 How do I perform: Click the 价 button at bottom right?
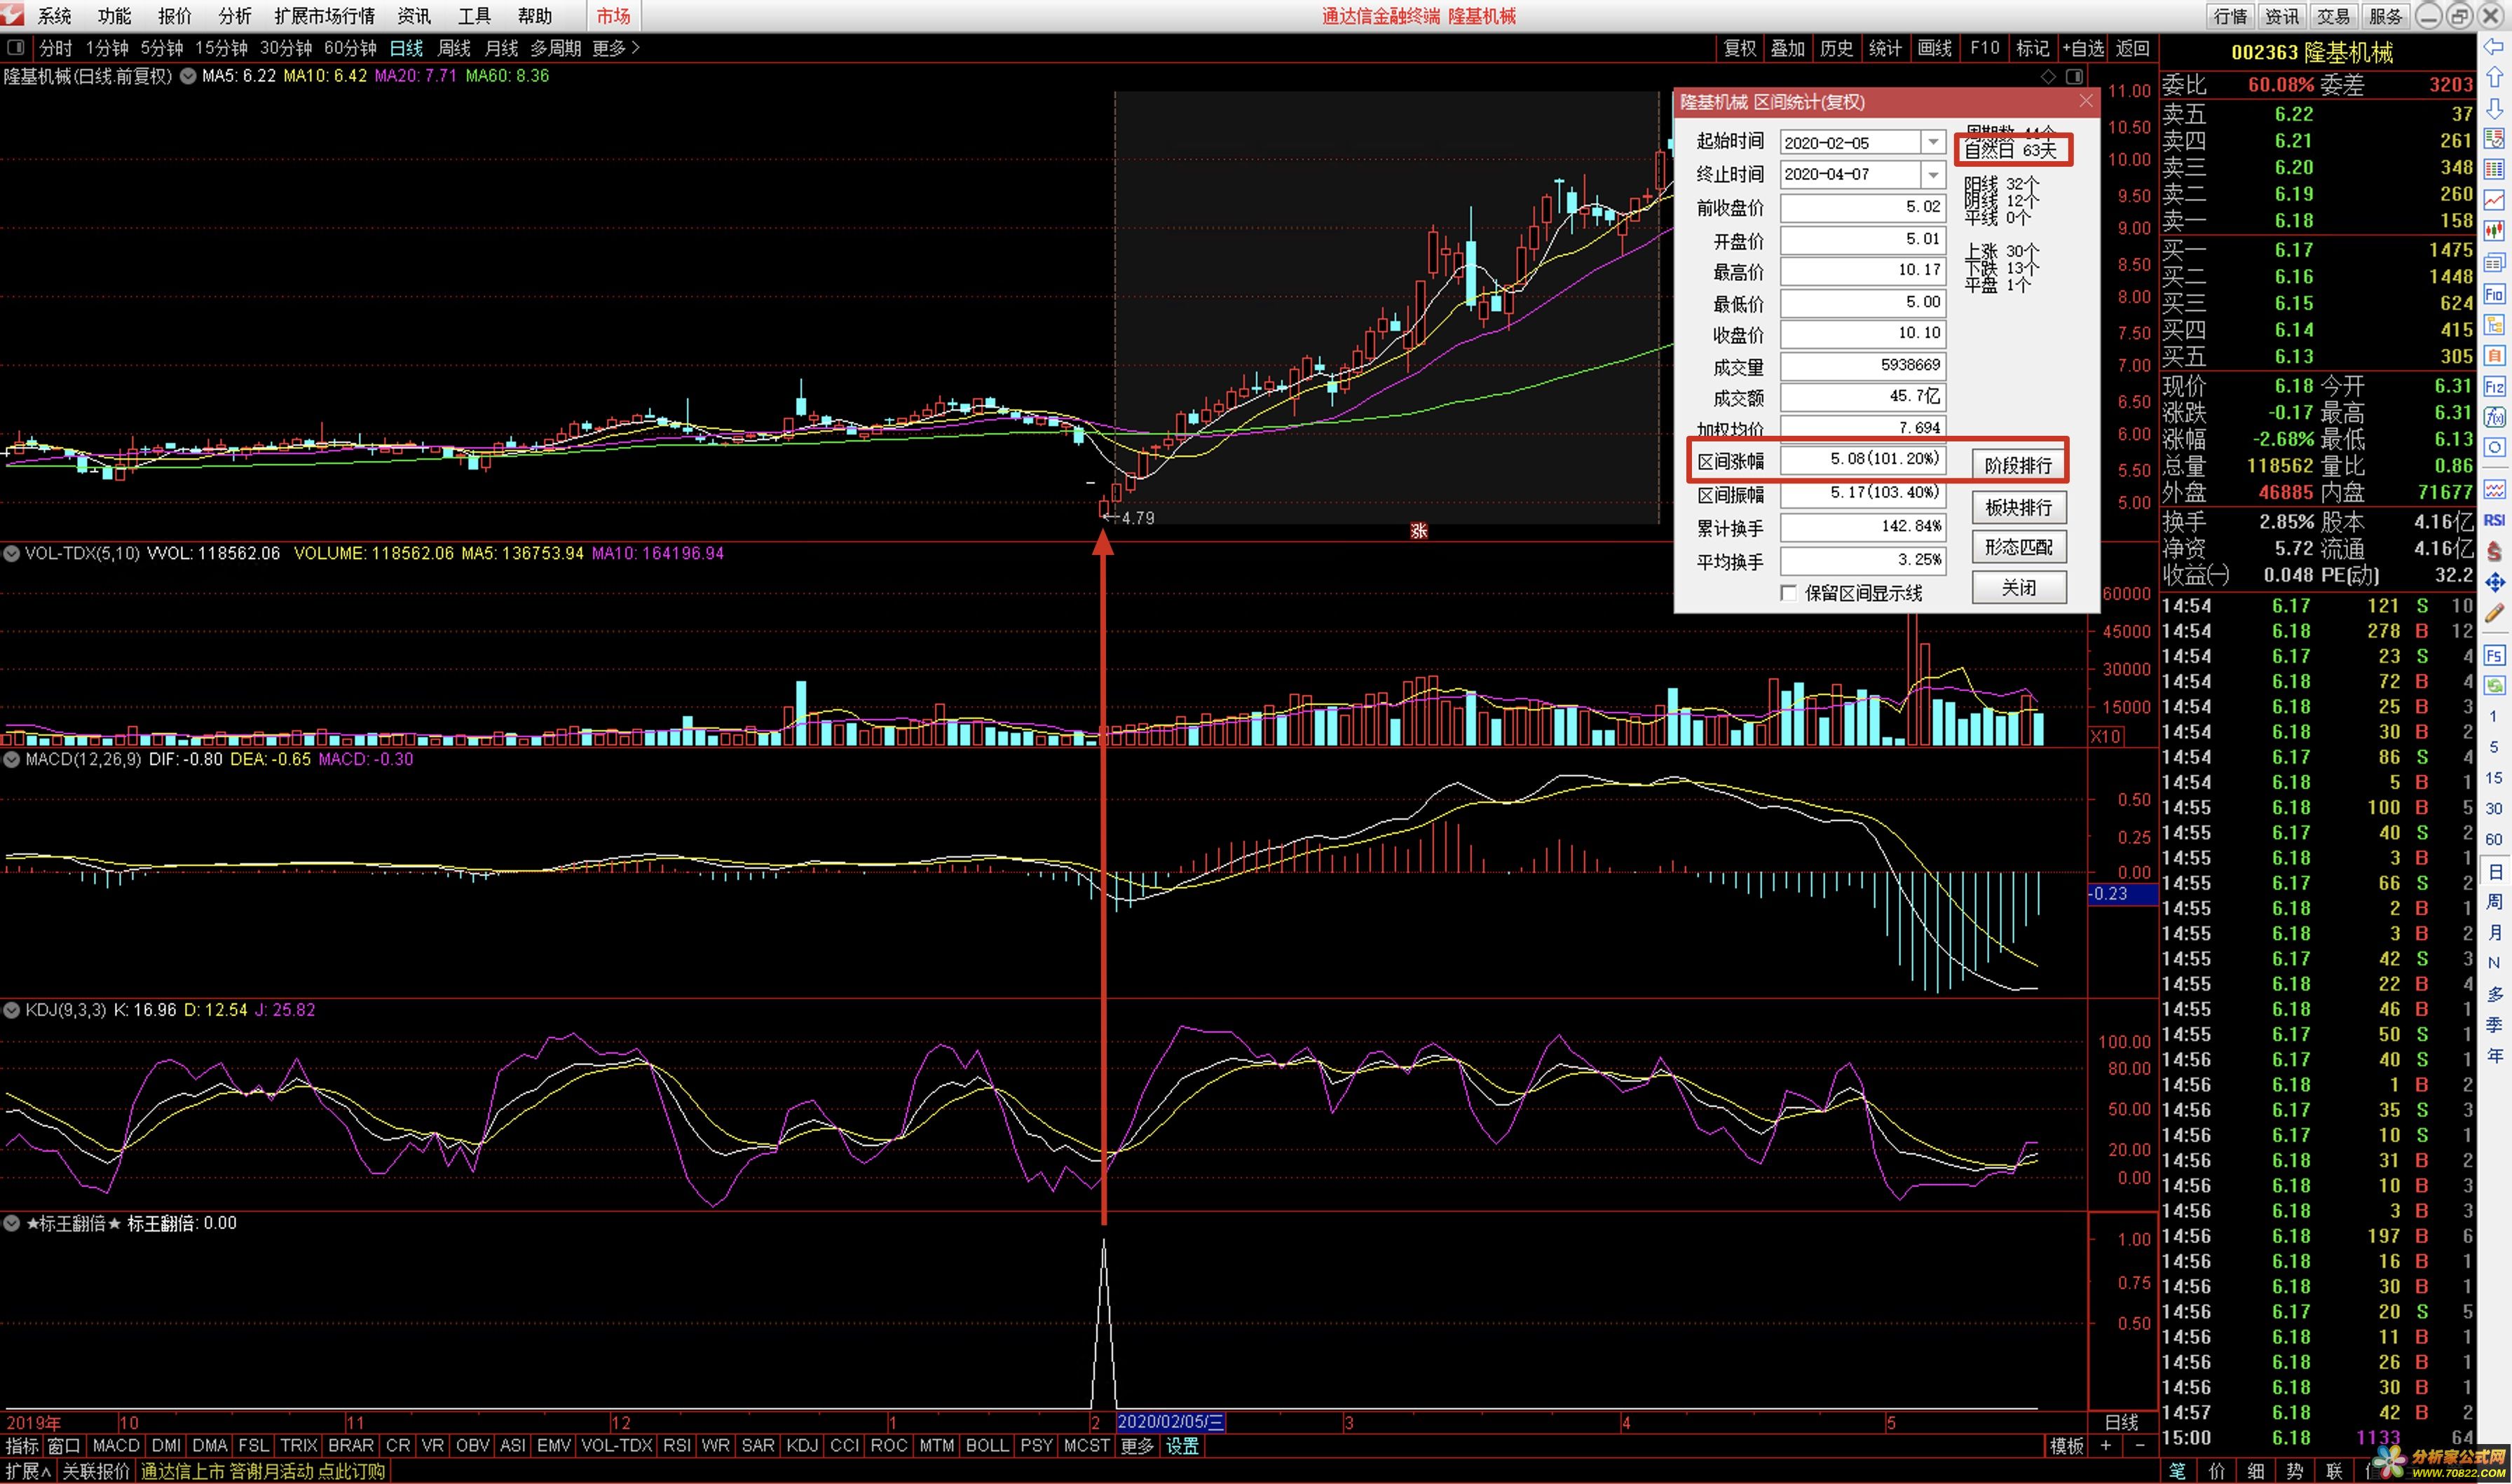(2217, 1471)
